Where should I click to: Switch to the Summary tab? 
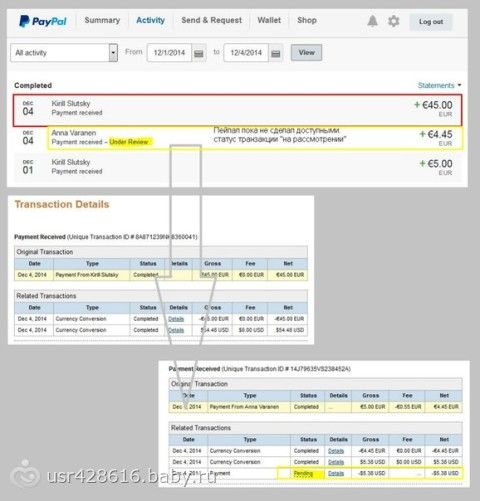click(102, 20)
